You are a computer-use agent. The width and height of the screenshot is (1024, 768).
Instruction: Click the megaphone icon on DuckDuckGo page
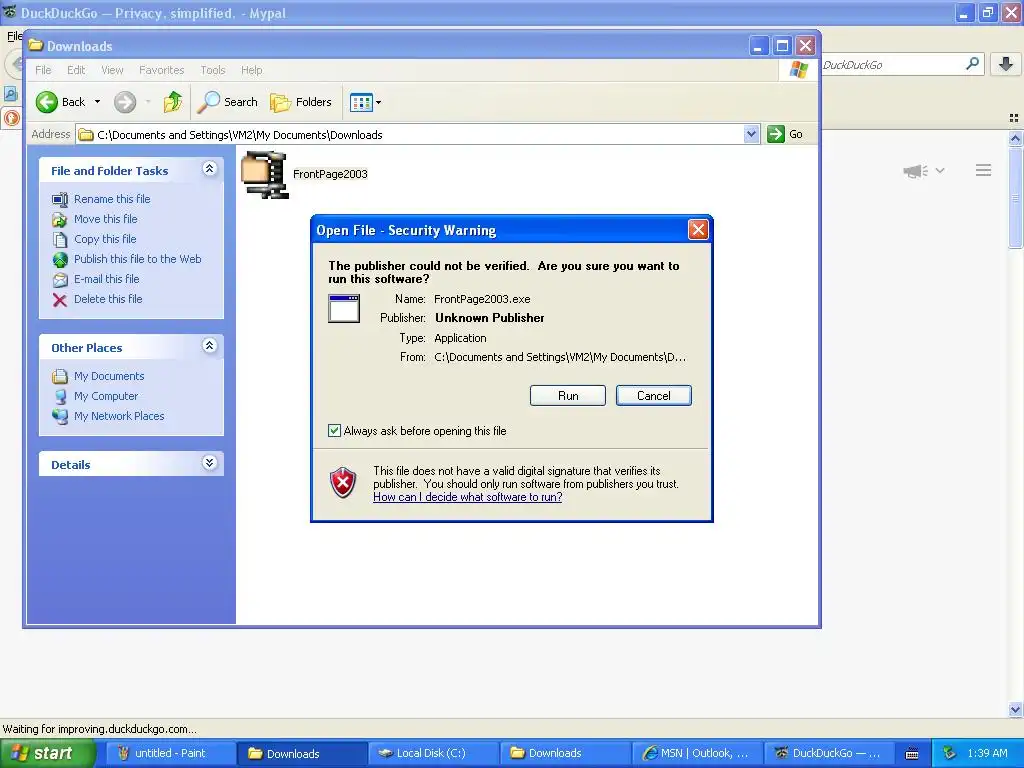click(x=916, y=171)
